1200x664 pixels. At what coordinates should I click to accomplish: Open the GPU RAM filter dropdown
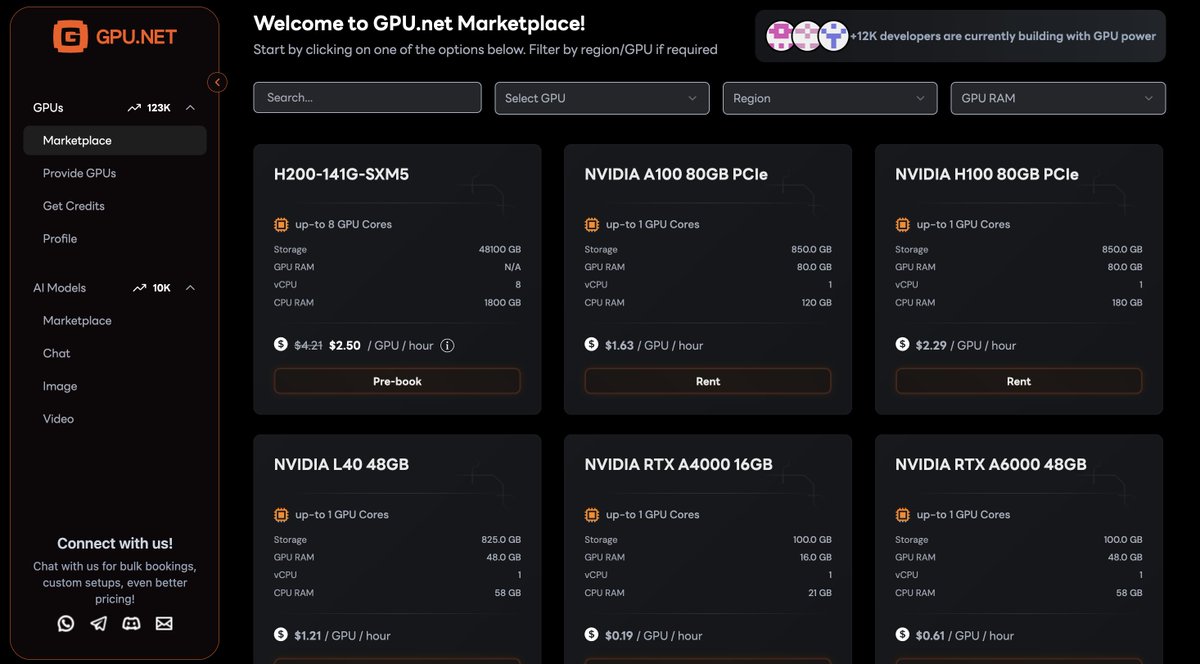click(1058, 98)
